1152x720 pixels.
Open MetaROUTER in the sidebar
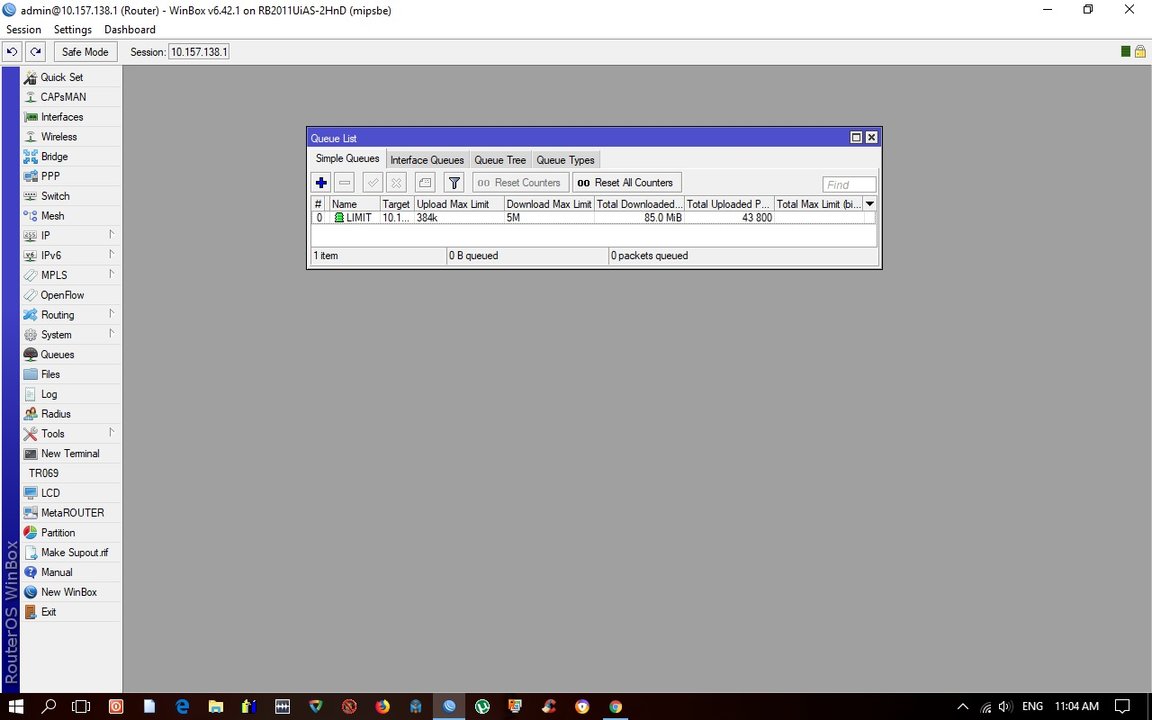[x=71, y=514]
